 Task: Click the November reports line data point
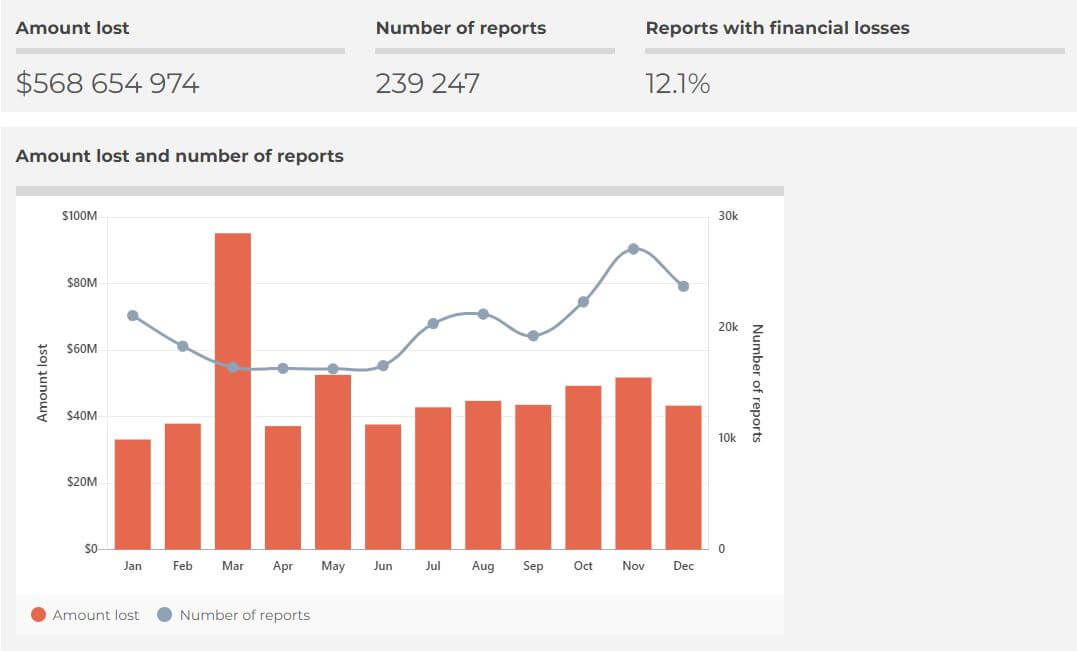(633, 248)
